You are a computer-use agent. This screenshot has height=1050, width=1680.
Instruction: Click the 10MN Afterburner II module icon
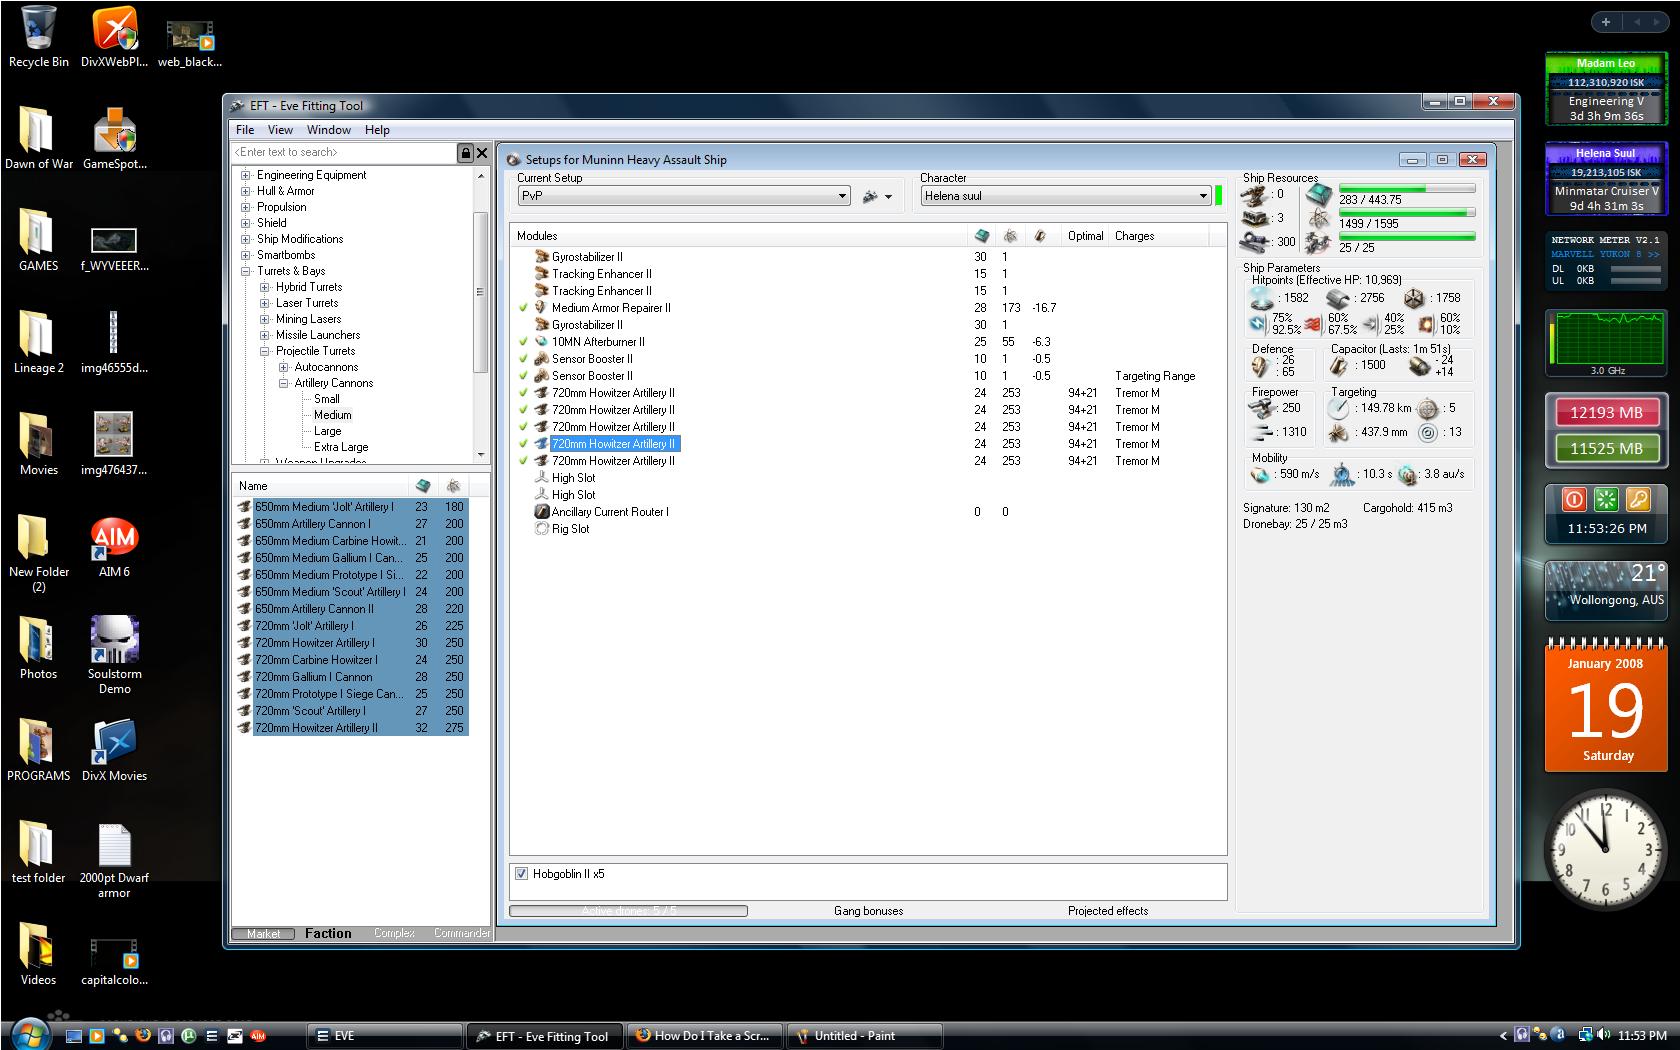[x=541, y=342]
